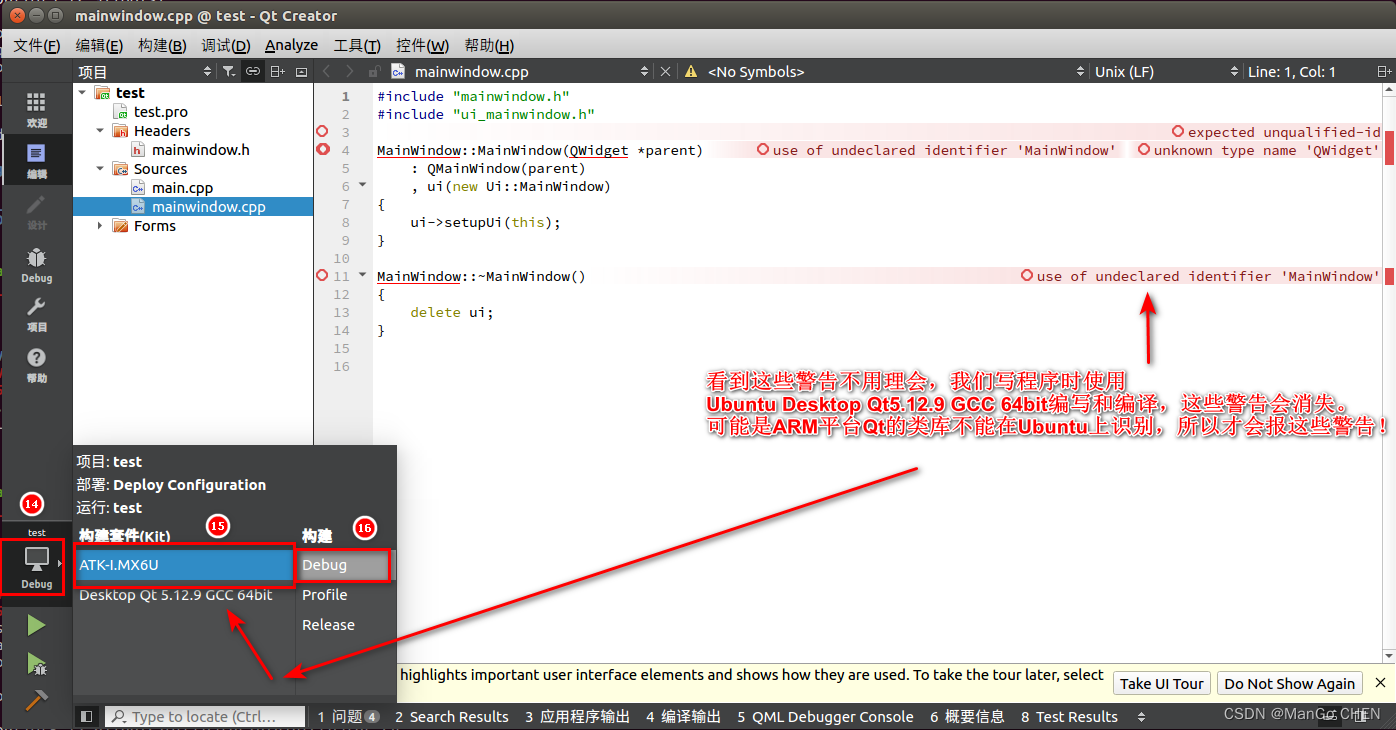Collapse the Headers folder
Viewport: 1396px width, 730px height.
tap(100, 131)
